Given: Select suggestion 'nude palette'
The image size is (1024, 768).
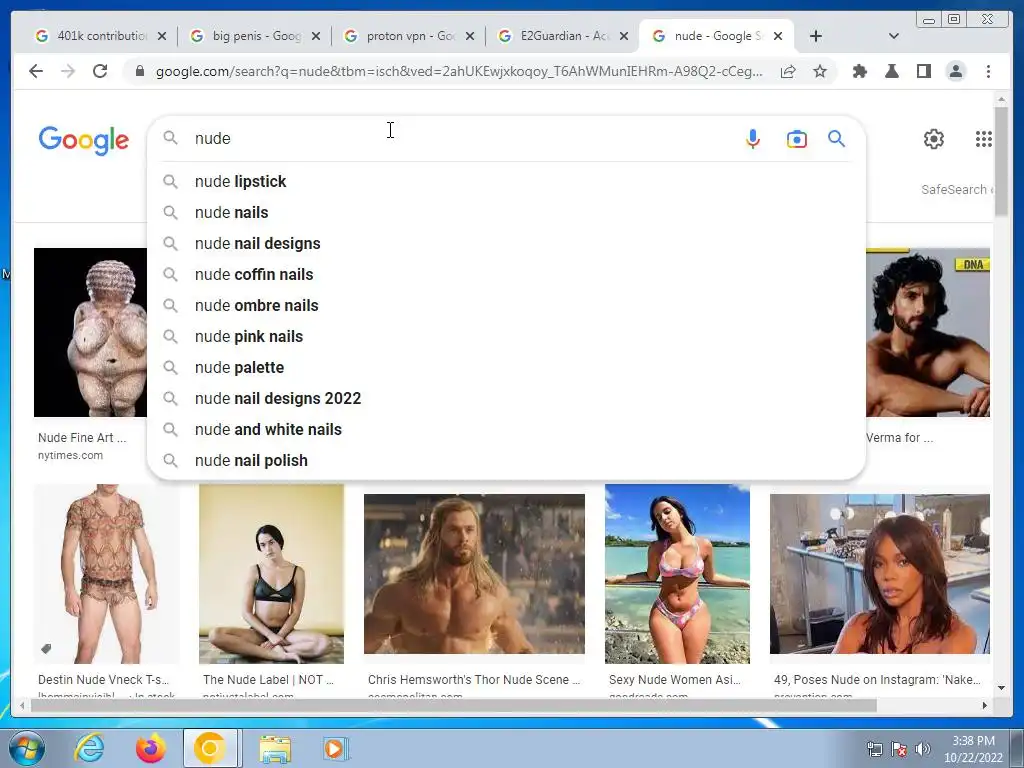Looking at the screenshot, I should 507,368.
